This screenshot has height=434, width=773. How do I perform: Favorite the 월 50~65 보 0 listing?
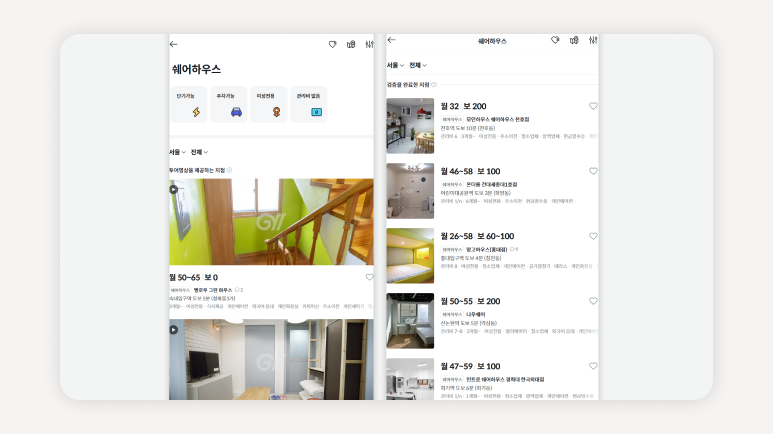pos(369,277)
